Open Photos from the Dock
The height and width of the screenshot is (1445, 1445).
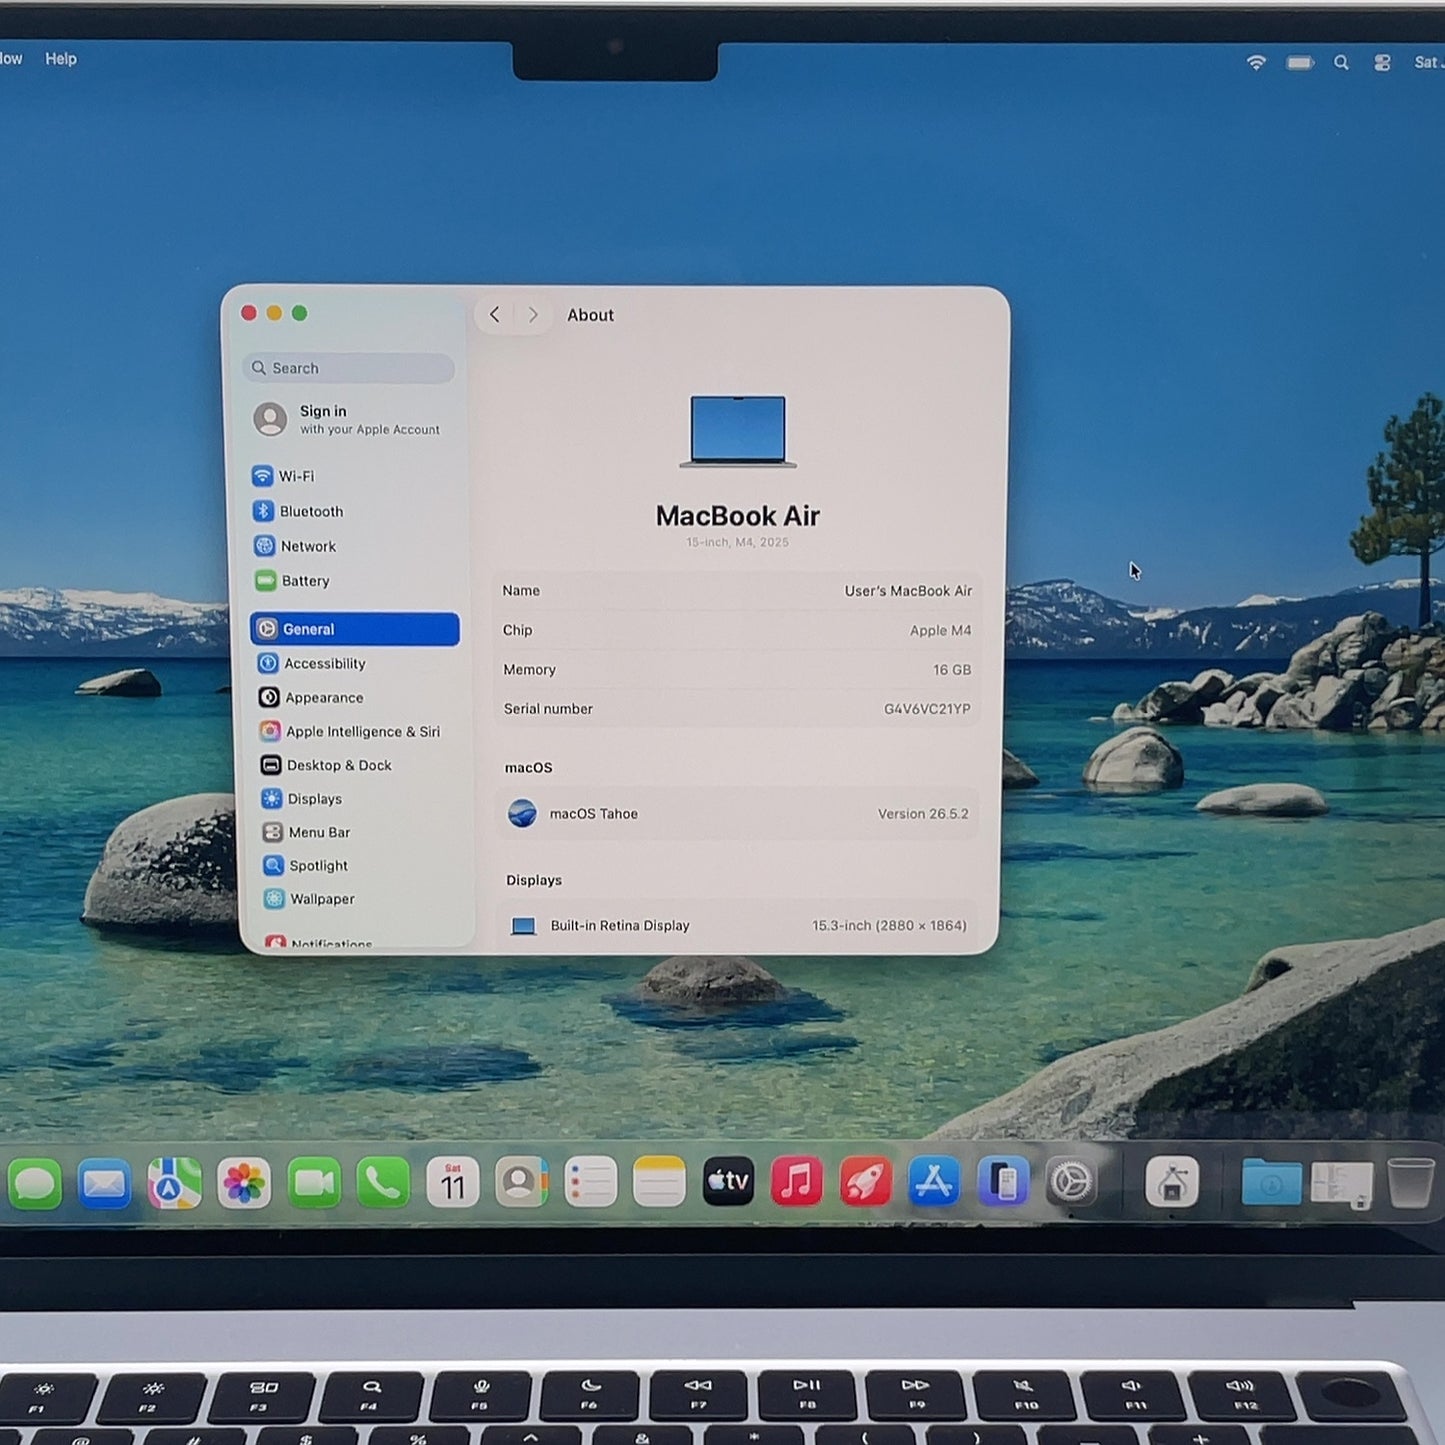tap(244, 1184)
